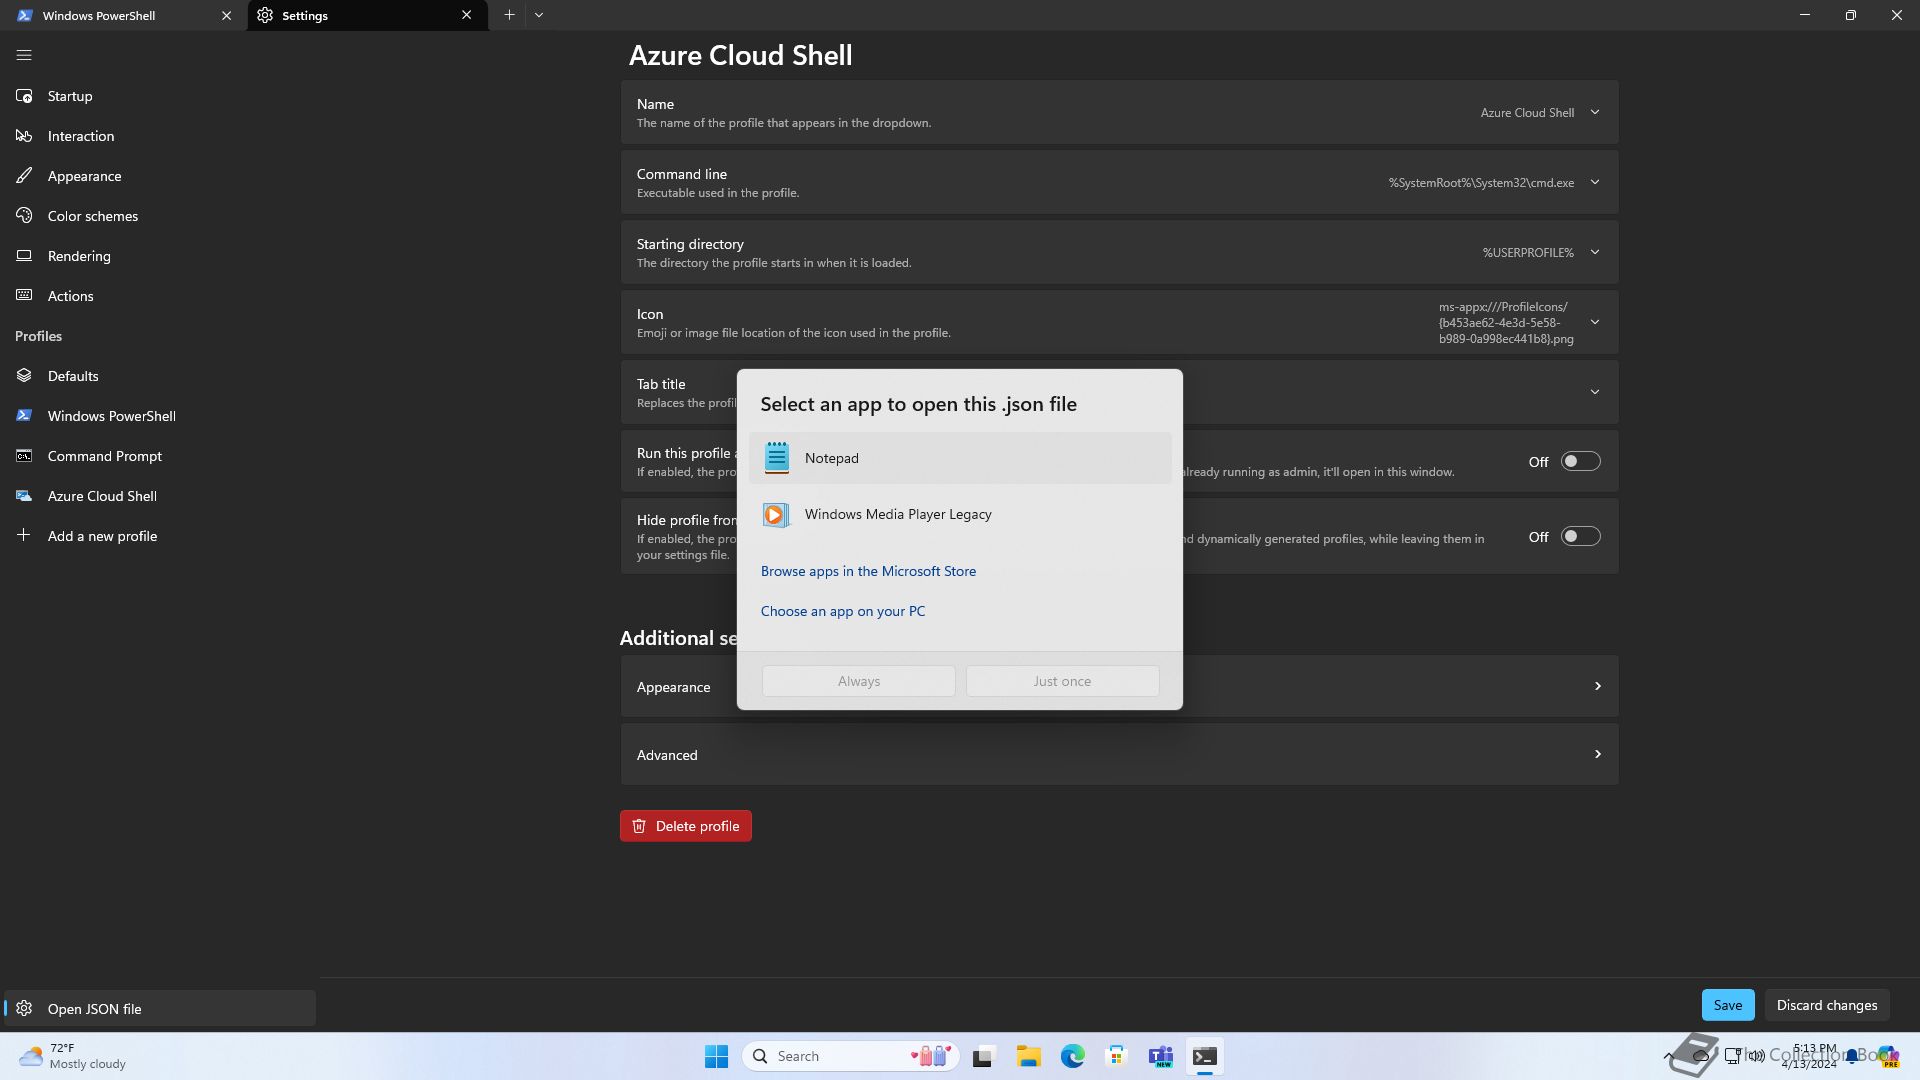
Task: Open Actions settings page
Action: 158,296
